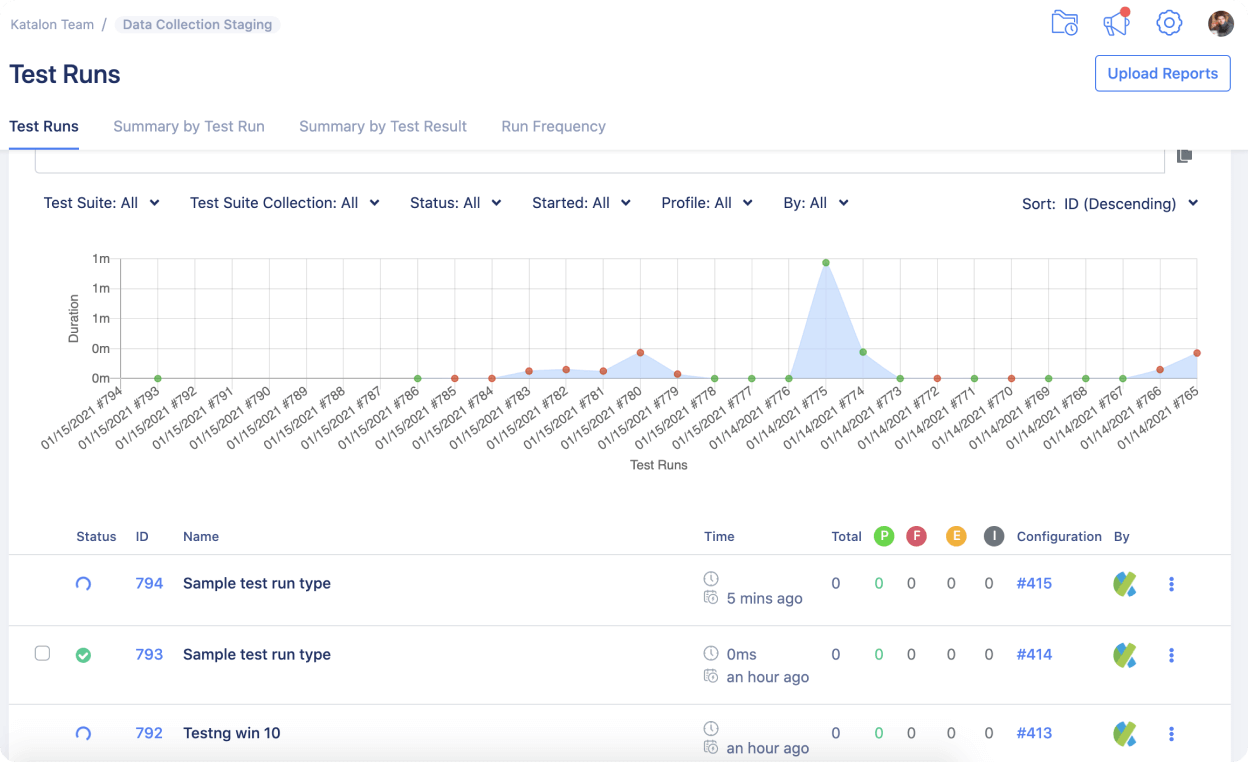The image size is (1248, 762).
Task: Click the Time column header
Action: (719, 537)
